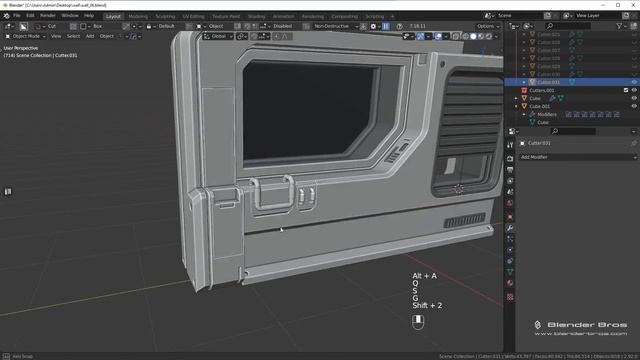
Task: Switch to the Rendering workspace tab
Action: (313, 16)
